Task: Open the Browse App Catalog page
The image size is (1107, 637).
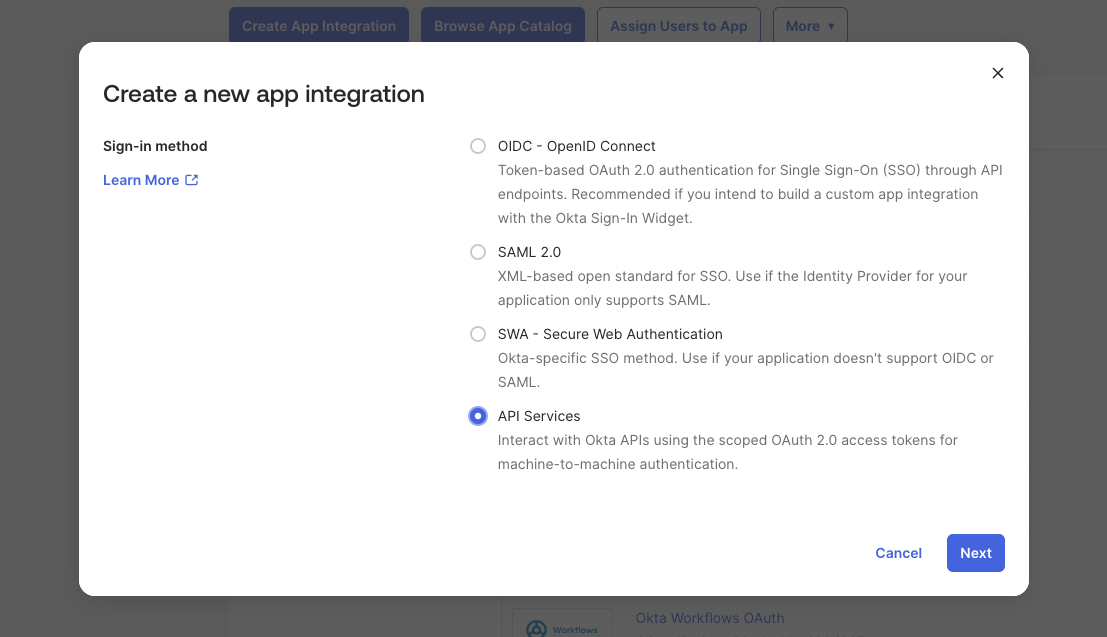Action: point(503,26)
